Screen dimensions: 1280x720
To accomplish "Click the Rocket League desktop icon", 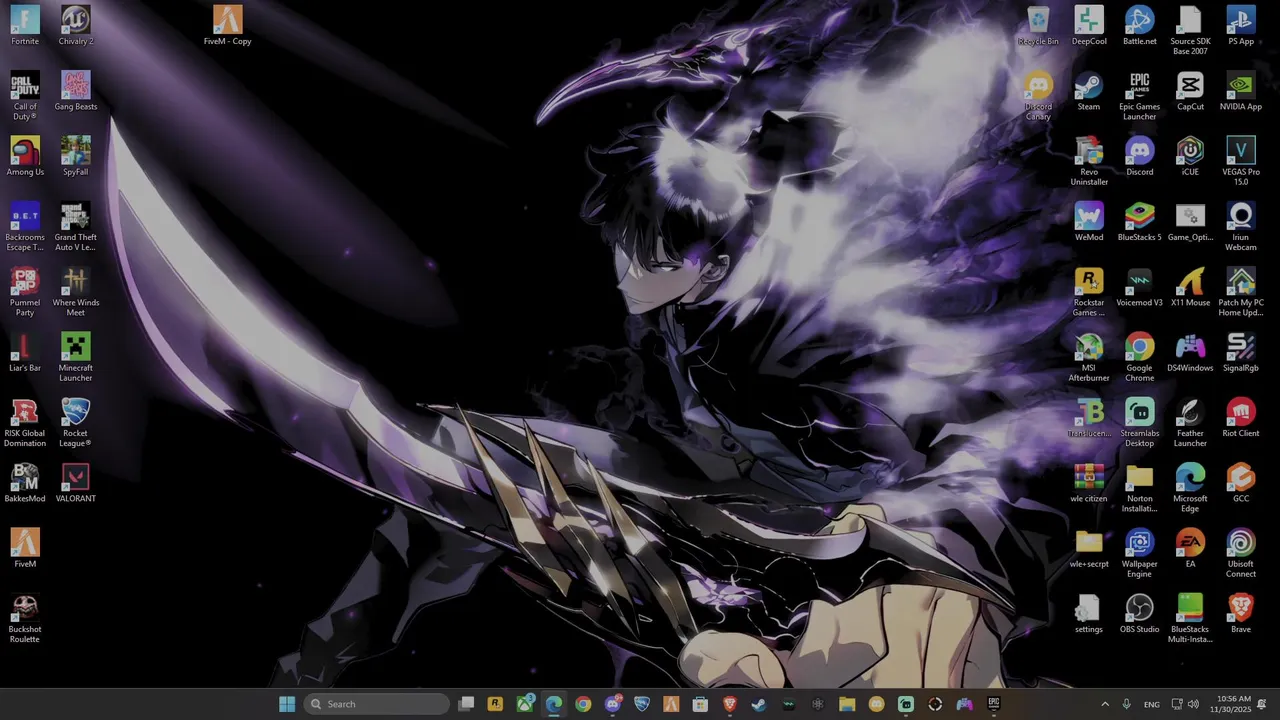I will [x=76, y=423].
